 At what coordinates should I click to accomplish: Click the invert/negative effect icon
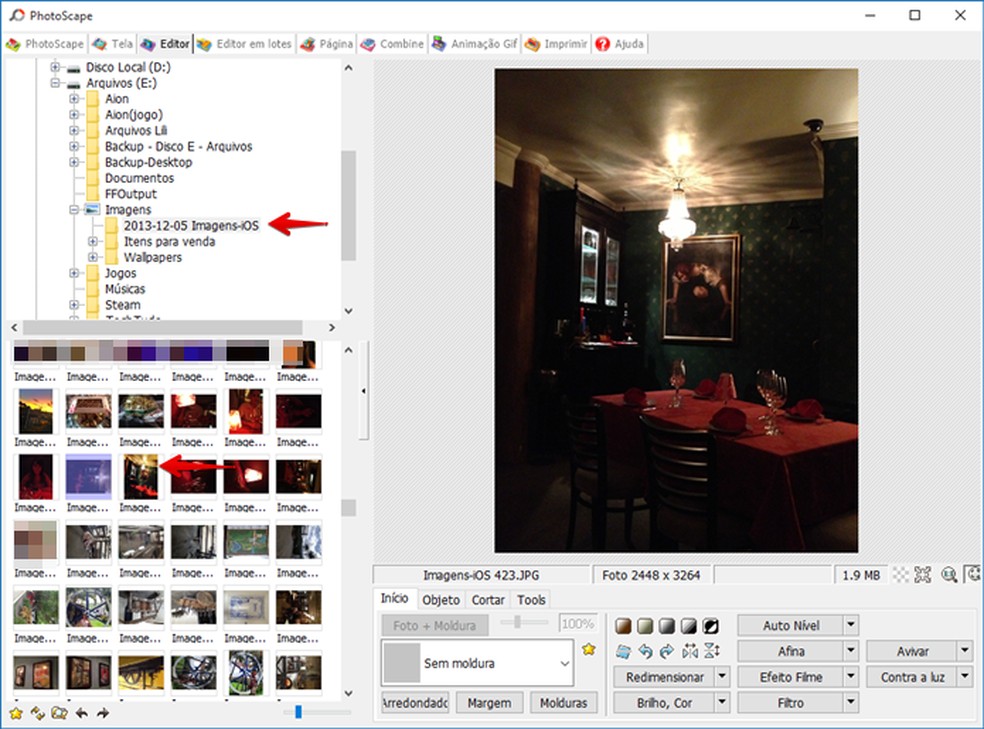[711, 626]
